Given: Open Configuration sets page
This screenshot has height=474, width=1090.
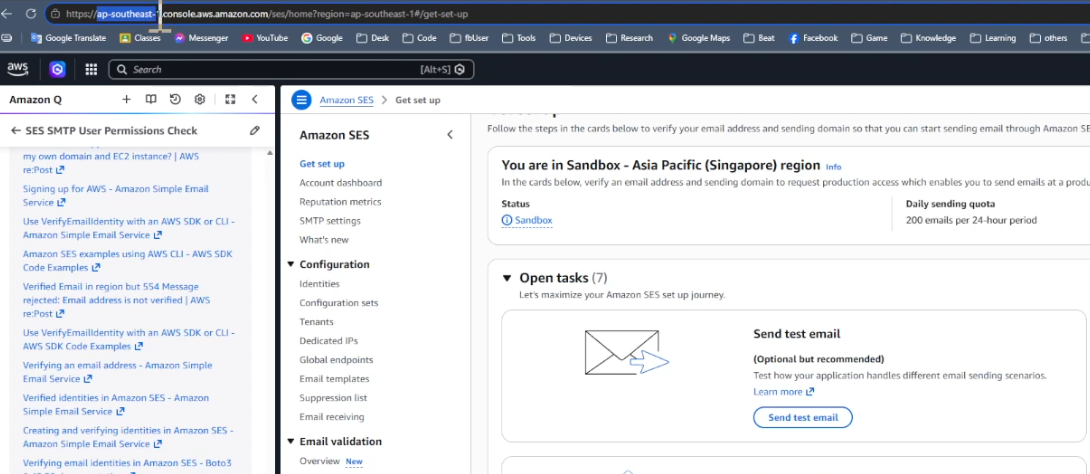Looking at the screenshot, I should coord(339,303).
